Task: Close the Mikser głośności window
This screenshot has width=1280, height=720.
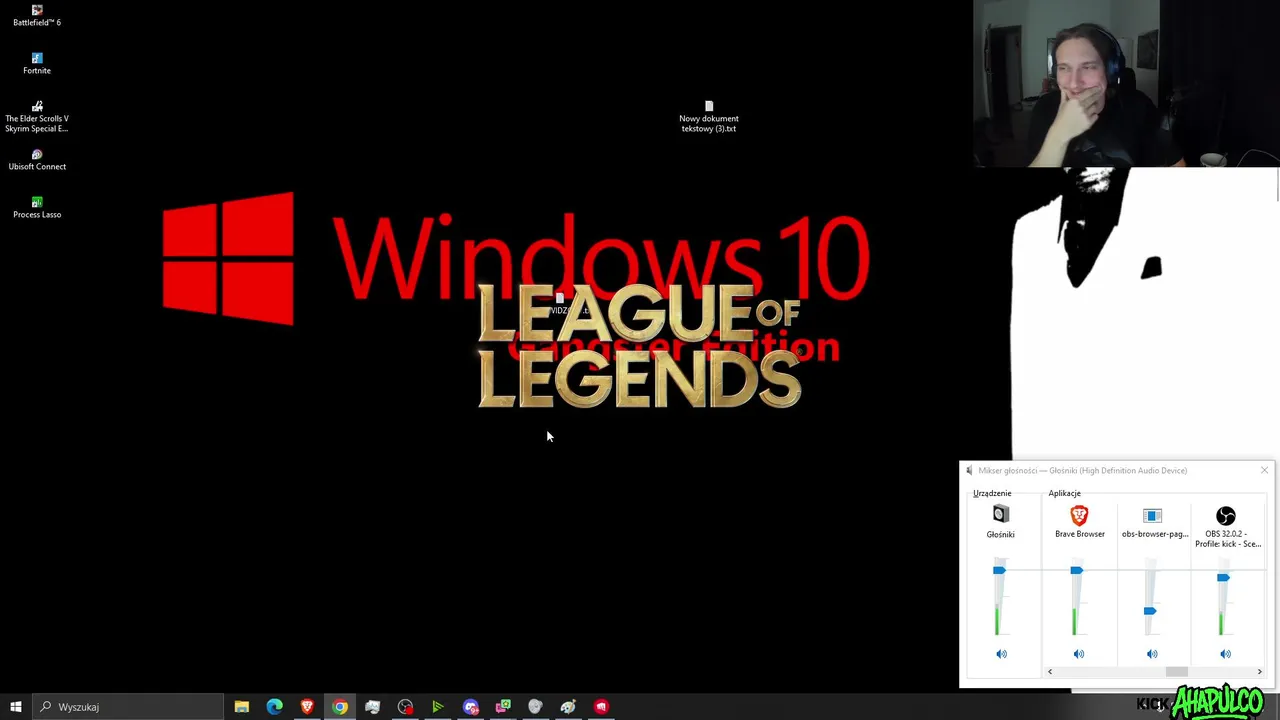Action: coord(1264,470)
